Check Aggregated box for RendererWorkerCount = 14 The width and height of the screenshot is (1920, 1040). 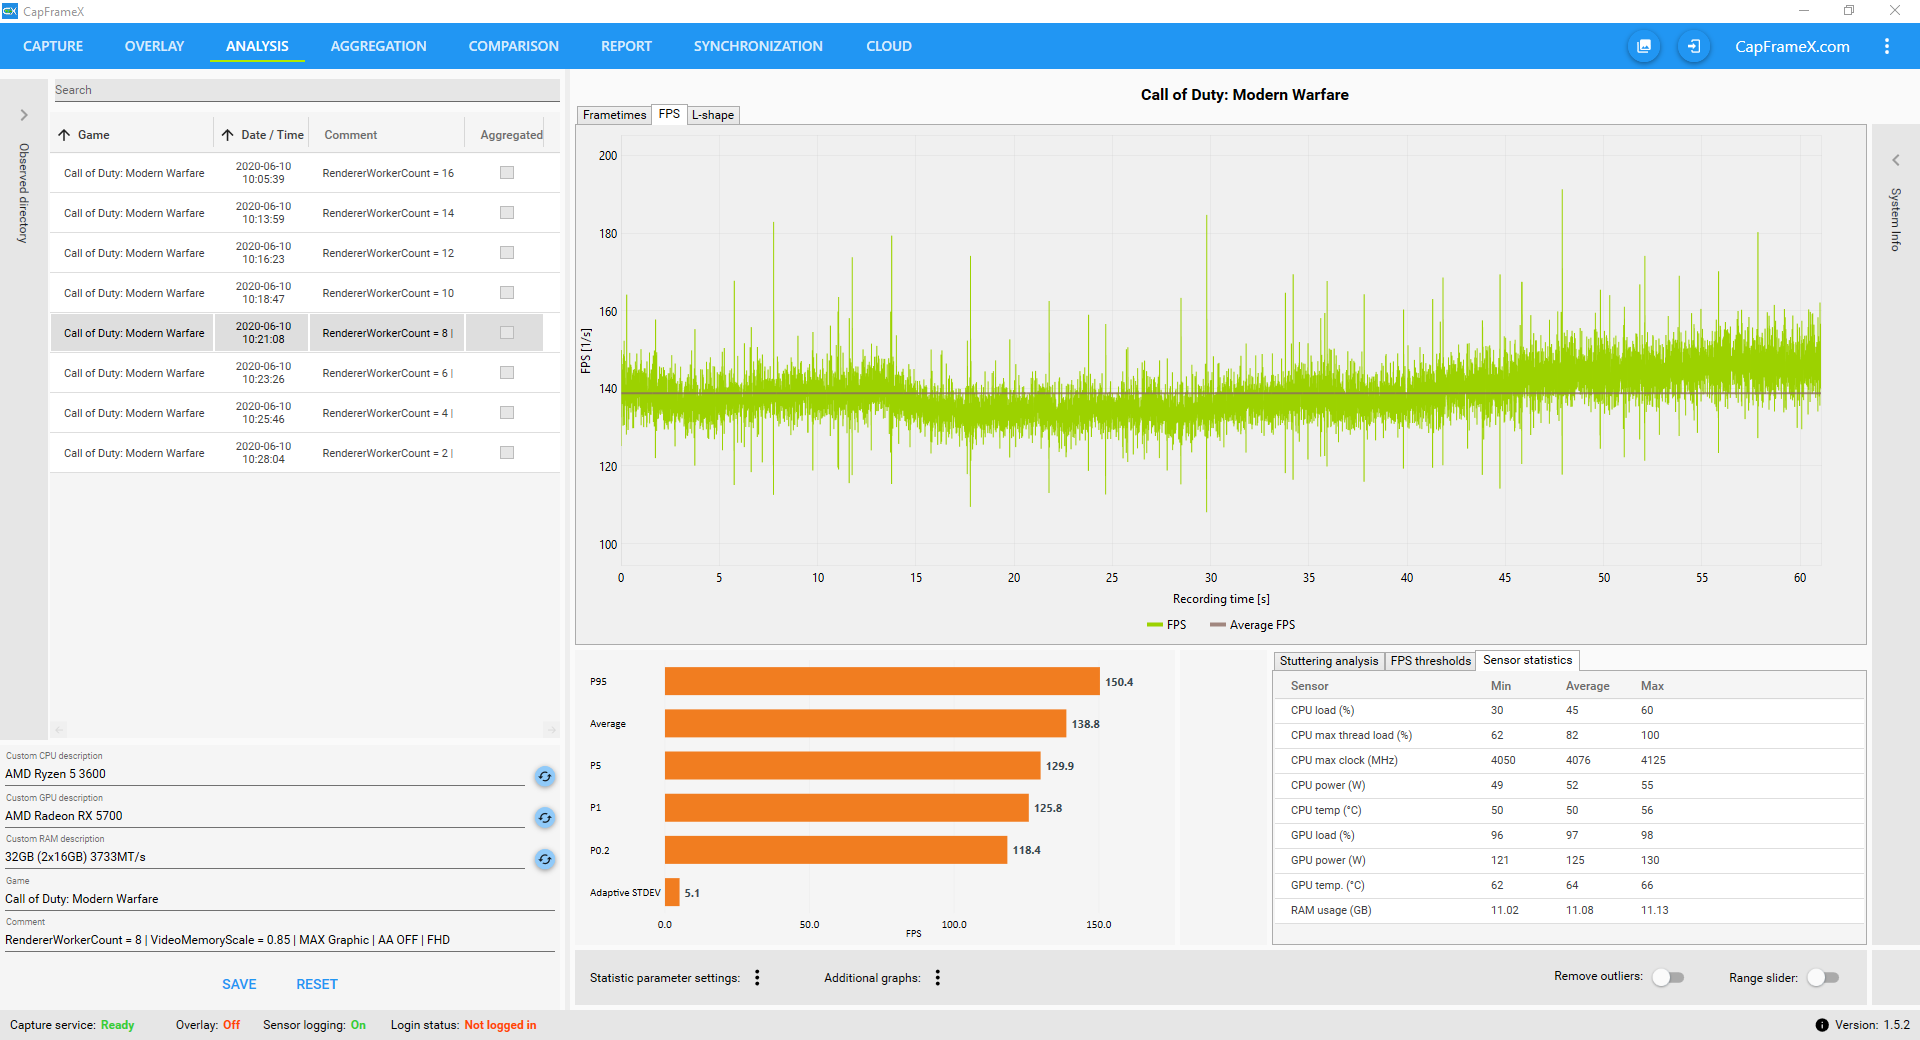[507, 213]
